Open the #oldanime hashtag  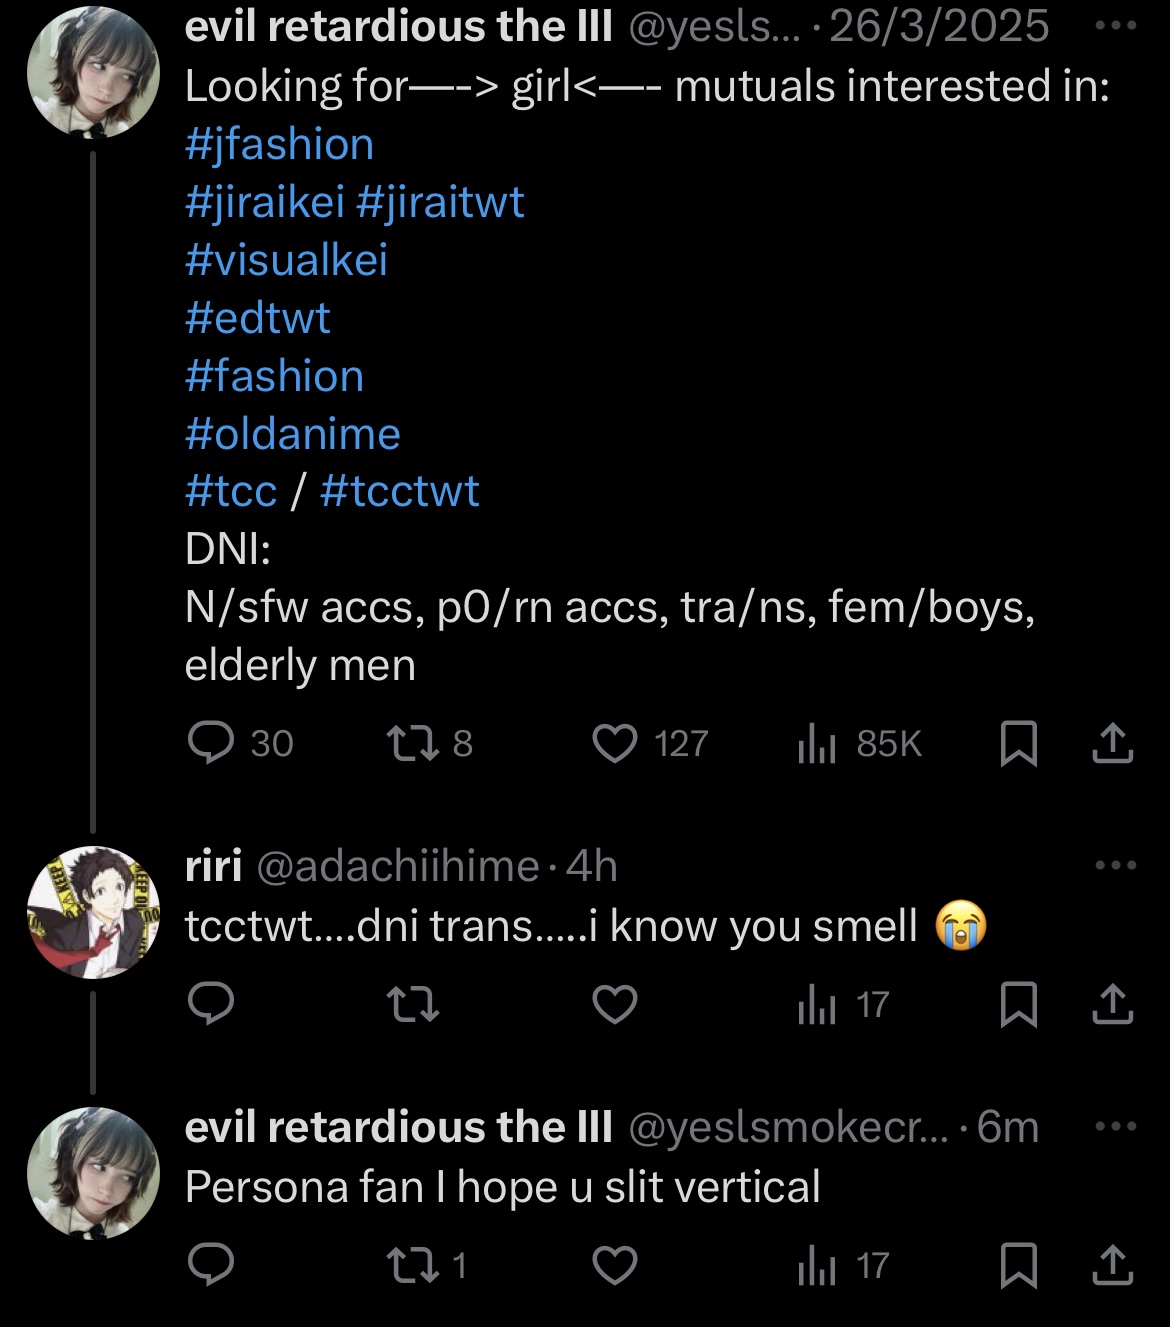pos(292,434)
